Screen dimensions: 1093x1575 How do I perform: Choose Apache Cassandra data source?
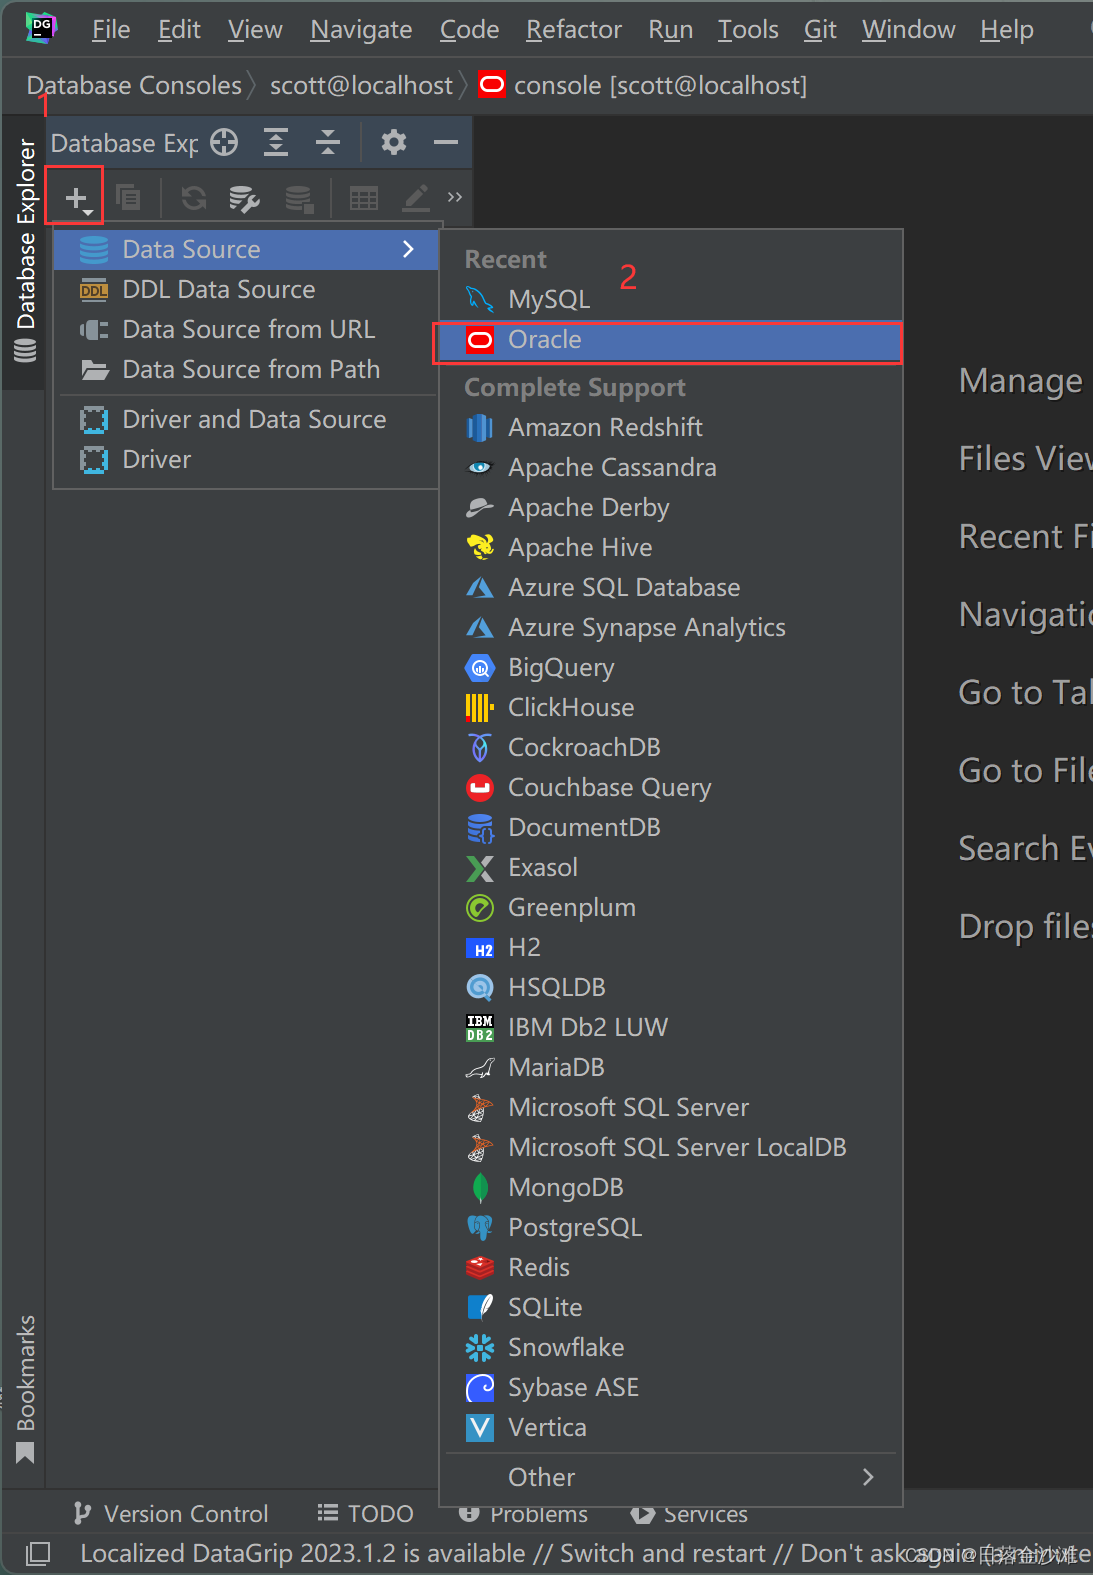tap(671, 467)
